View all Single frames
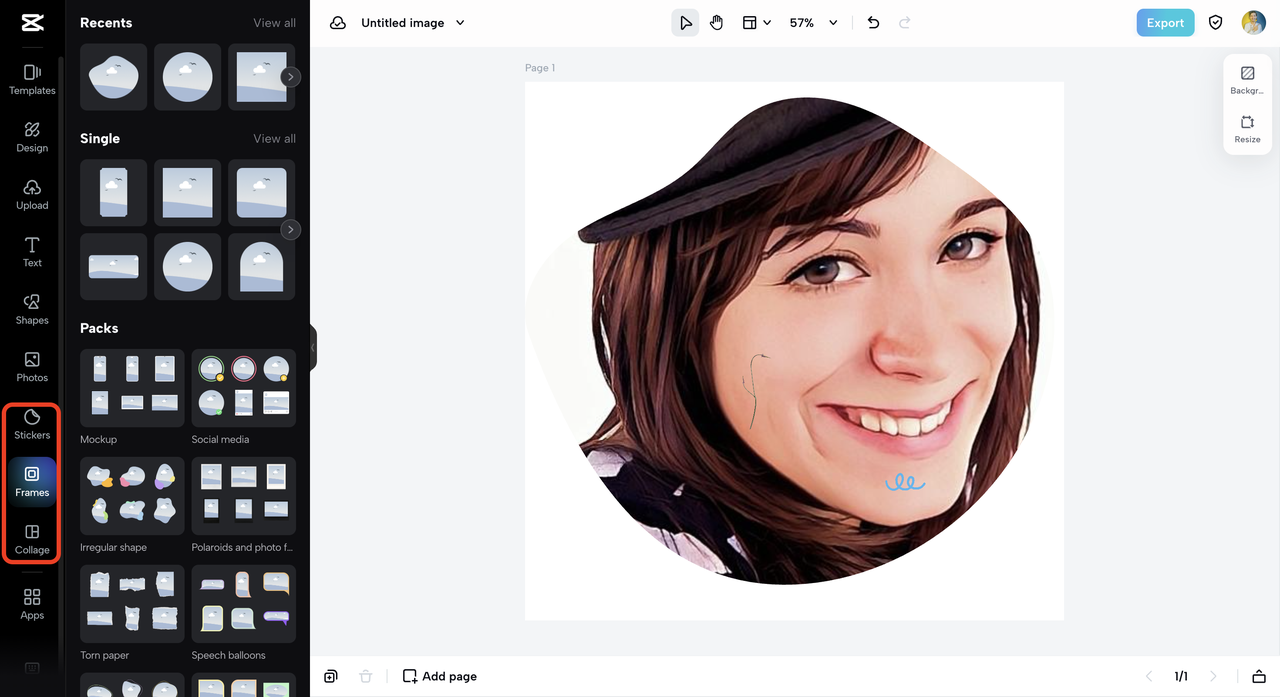This screenshot has height=697, width=1280. [x=274, y=139]
